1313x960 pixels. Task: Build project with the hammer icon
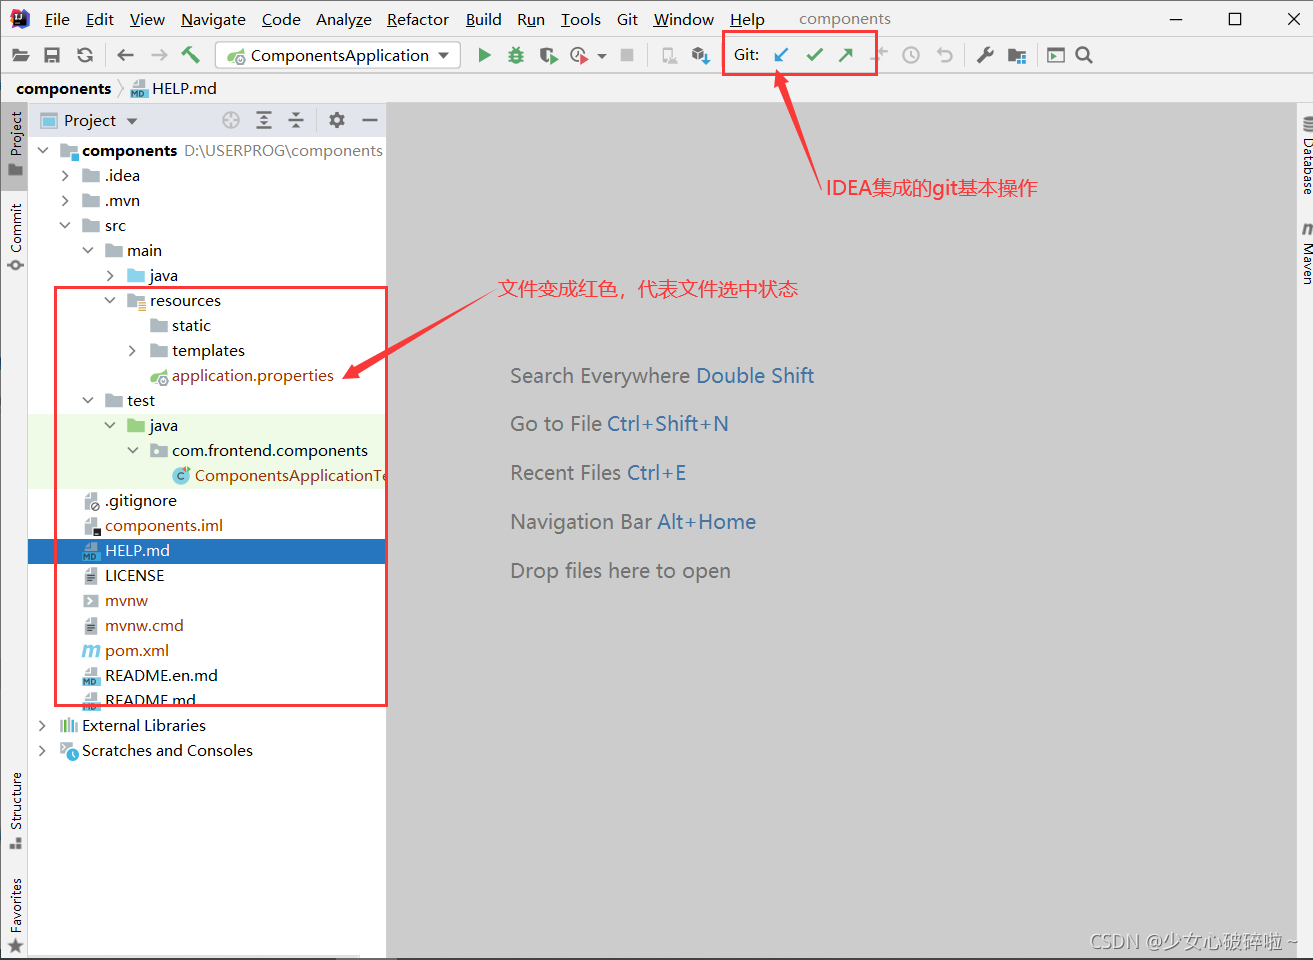tap(190, 55)
